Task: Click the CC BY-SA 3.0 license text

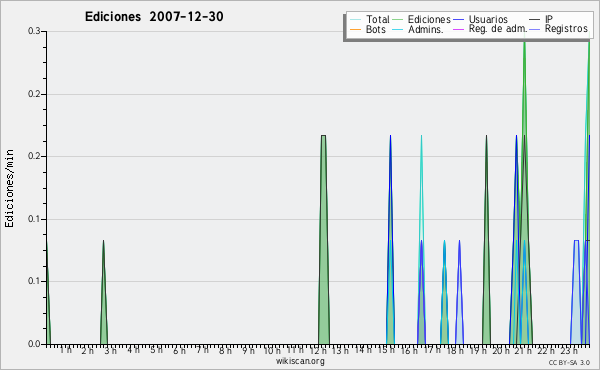Action: (569, 363)
